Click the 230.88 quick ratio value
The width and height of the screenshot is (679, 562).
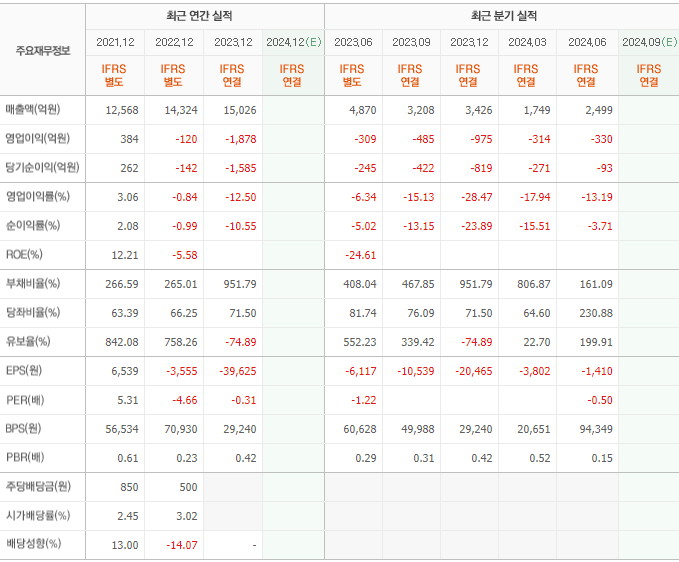pos(596,313)
